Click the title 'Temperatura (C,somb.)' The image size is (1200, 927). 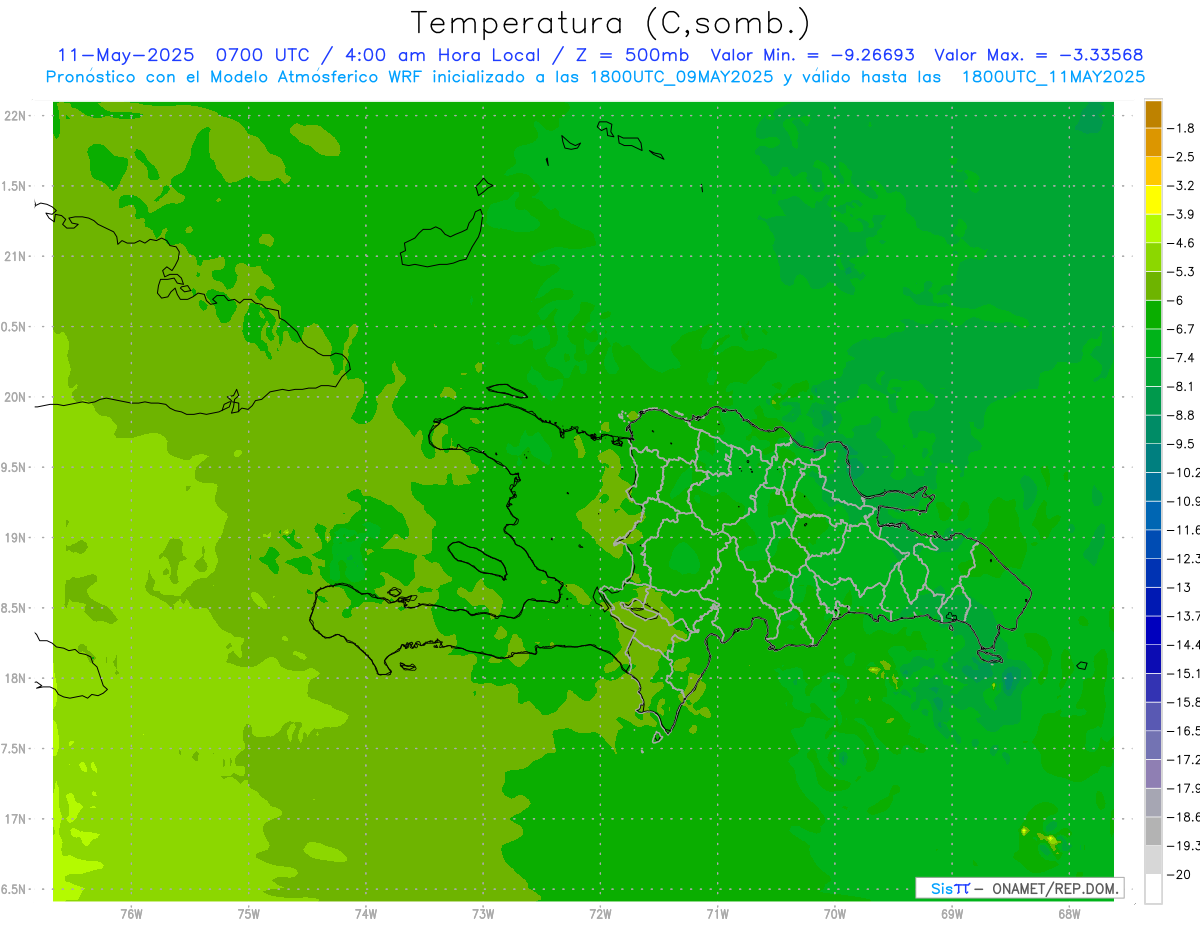pos(611,23)
